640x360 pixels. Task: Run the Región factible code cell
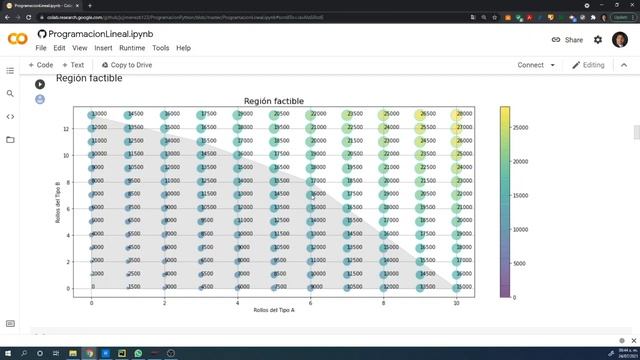click(40, 84)
